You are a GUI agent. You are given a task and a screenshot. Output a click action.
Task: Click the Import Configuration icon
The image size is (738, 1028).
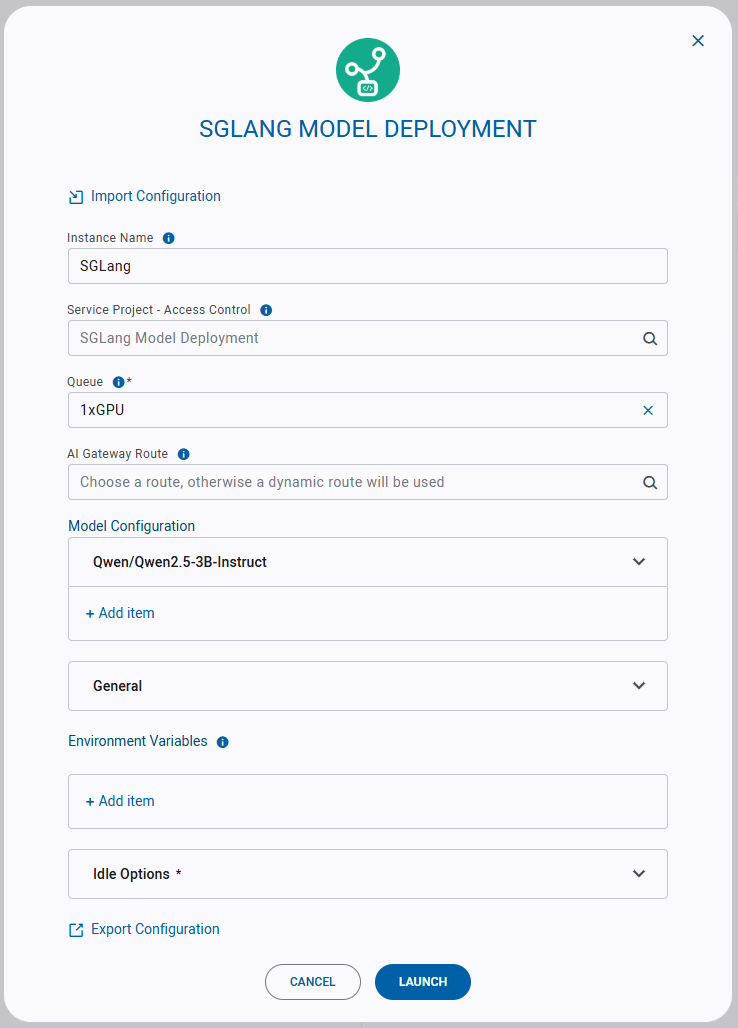76,196
